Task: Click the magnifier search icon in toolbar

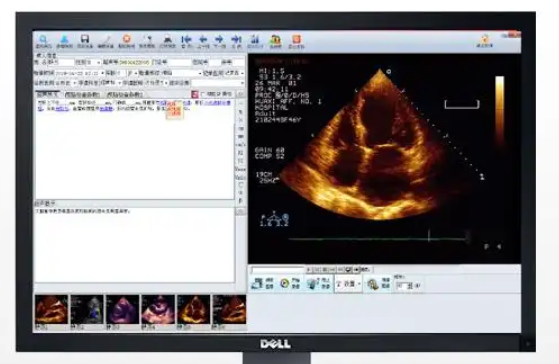Action: tap(43, 39)
